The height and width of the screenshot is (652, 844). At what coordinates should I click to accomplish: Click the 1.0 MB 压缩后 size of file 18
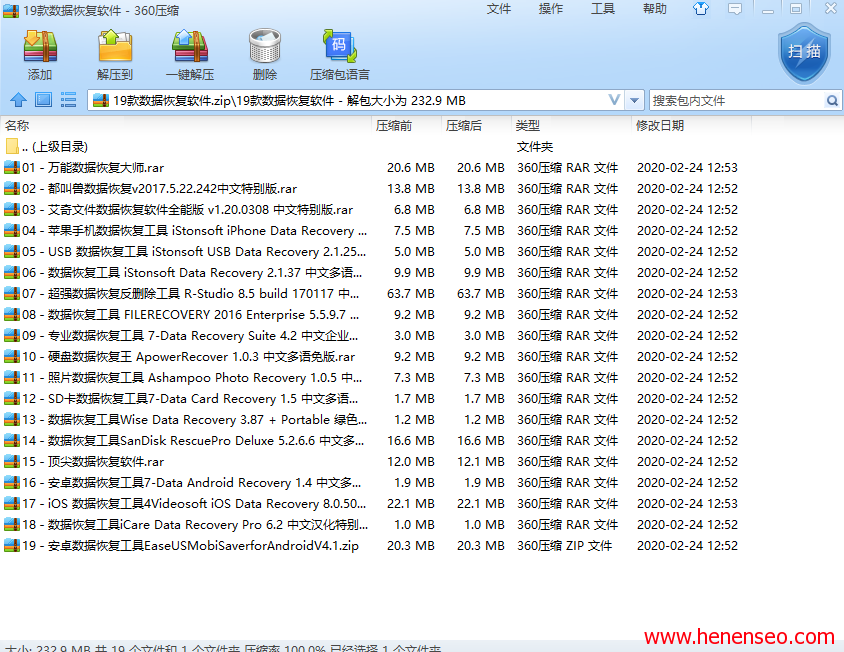[484, 524]
